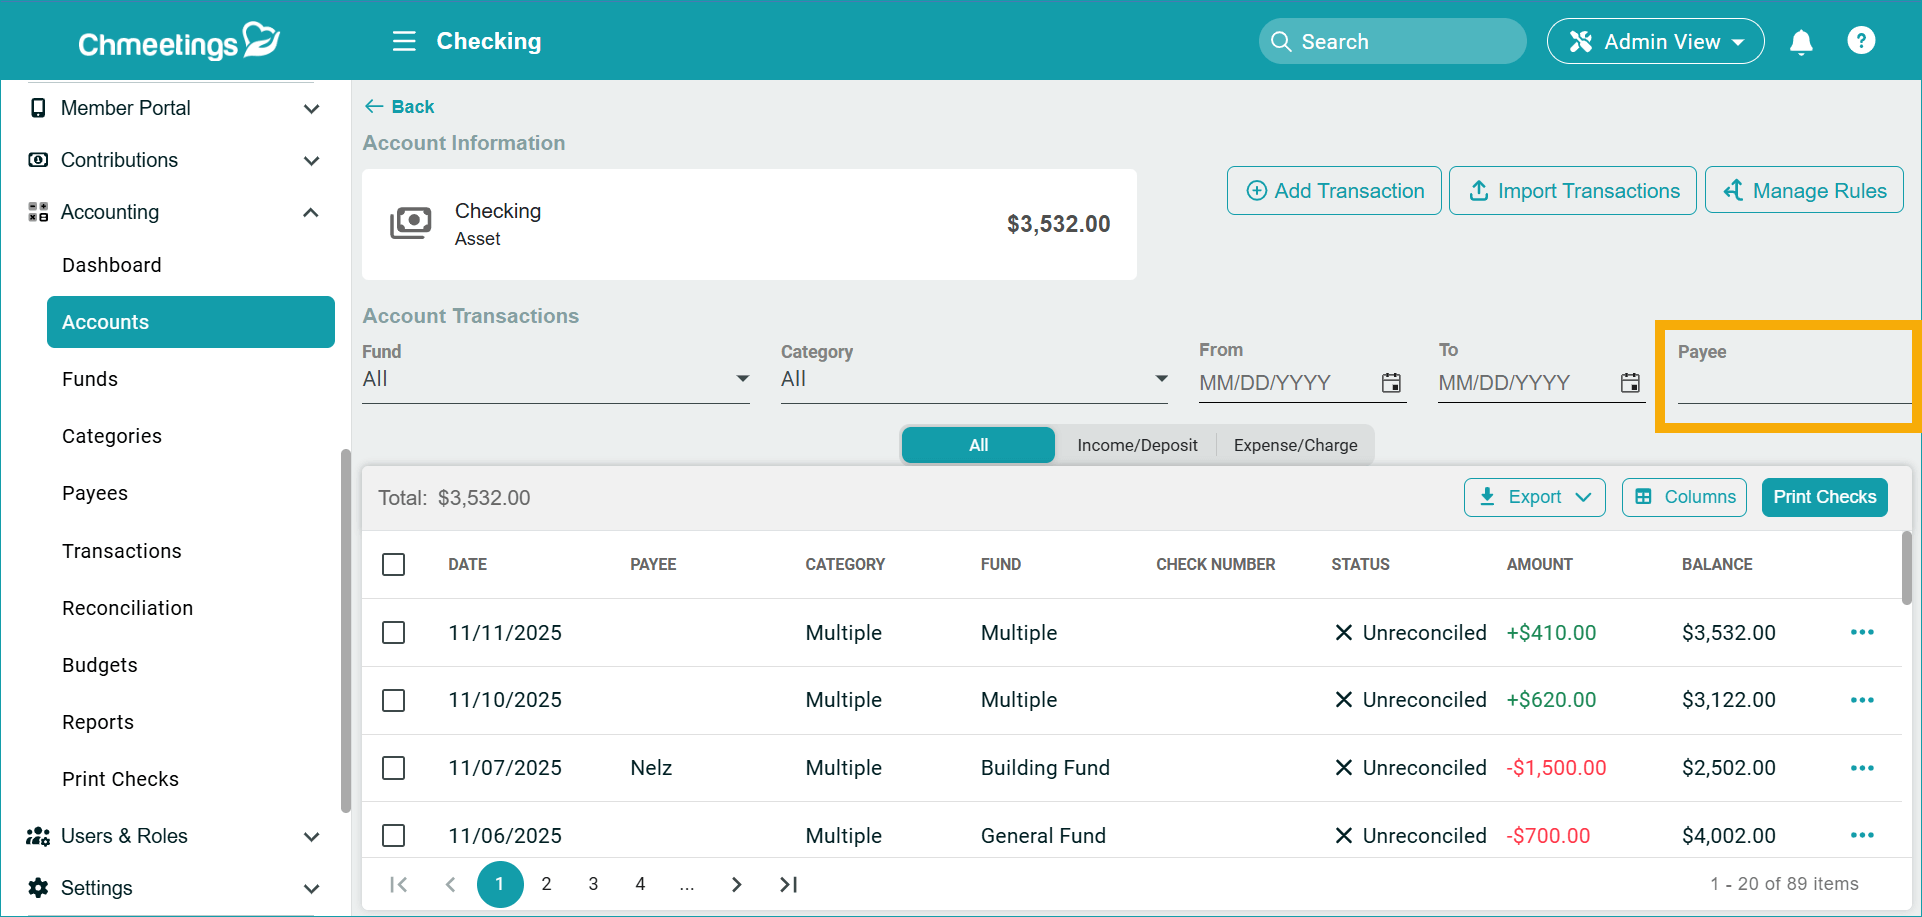Go to page 4
The width and height of the screenshot is (1922, 917).
pyautogui.click(x=640, y=884)
